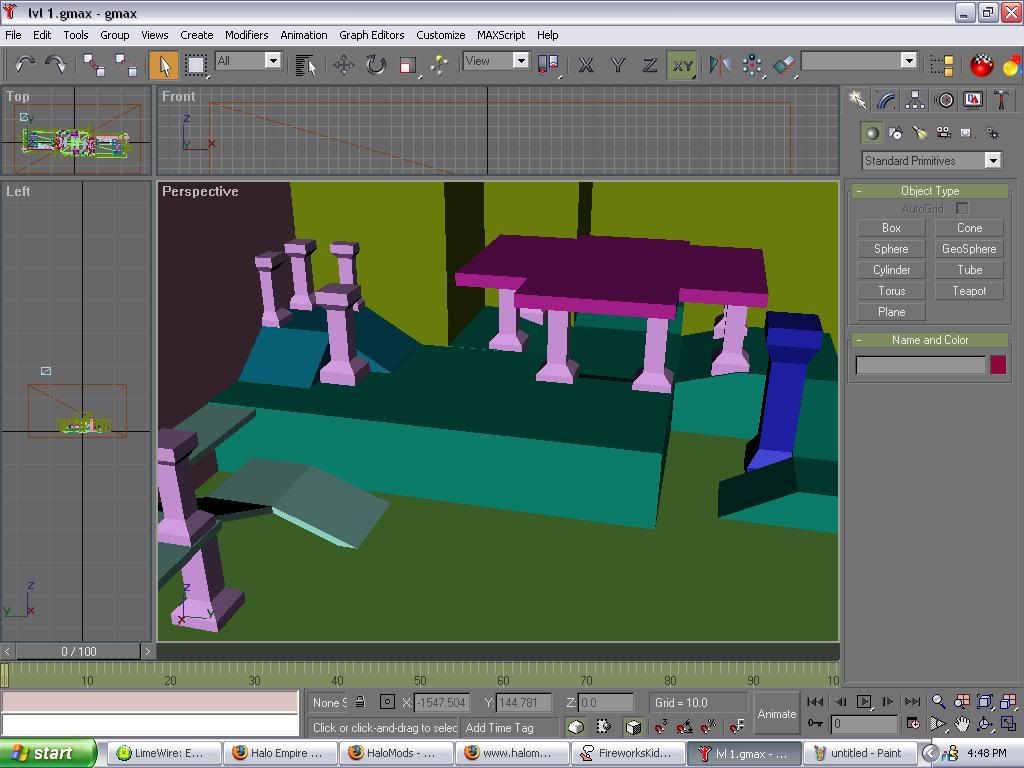1024x768 pixels.
Task: Click the object name input field
Action: pyautogui.click(x=920, y=365)
